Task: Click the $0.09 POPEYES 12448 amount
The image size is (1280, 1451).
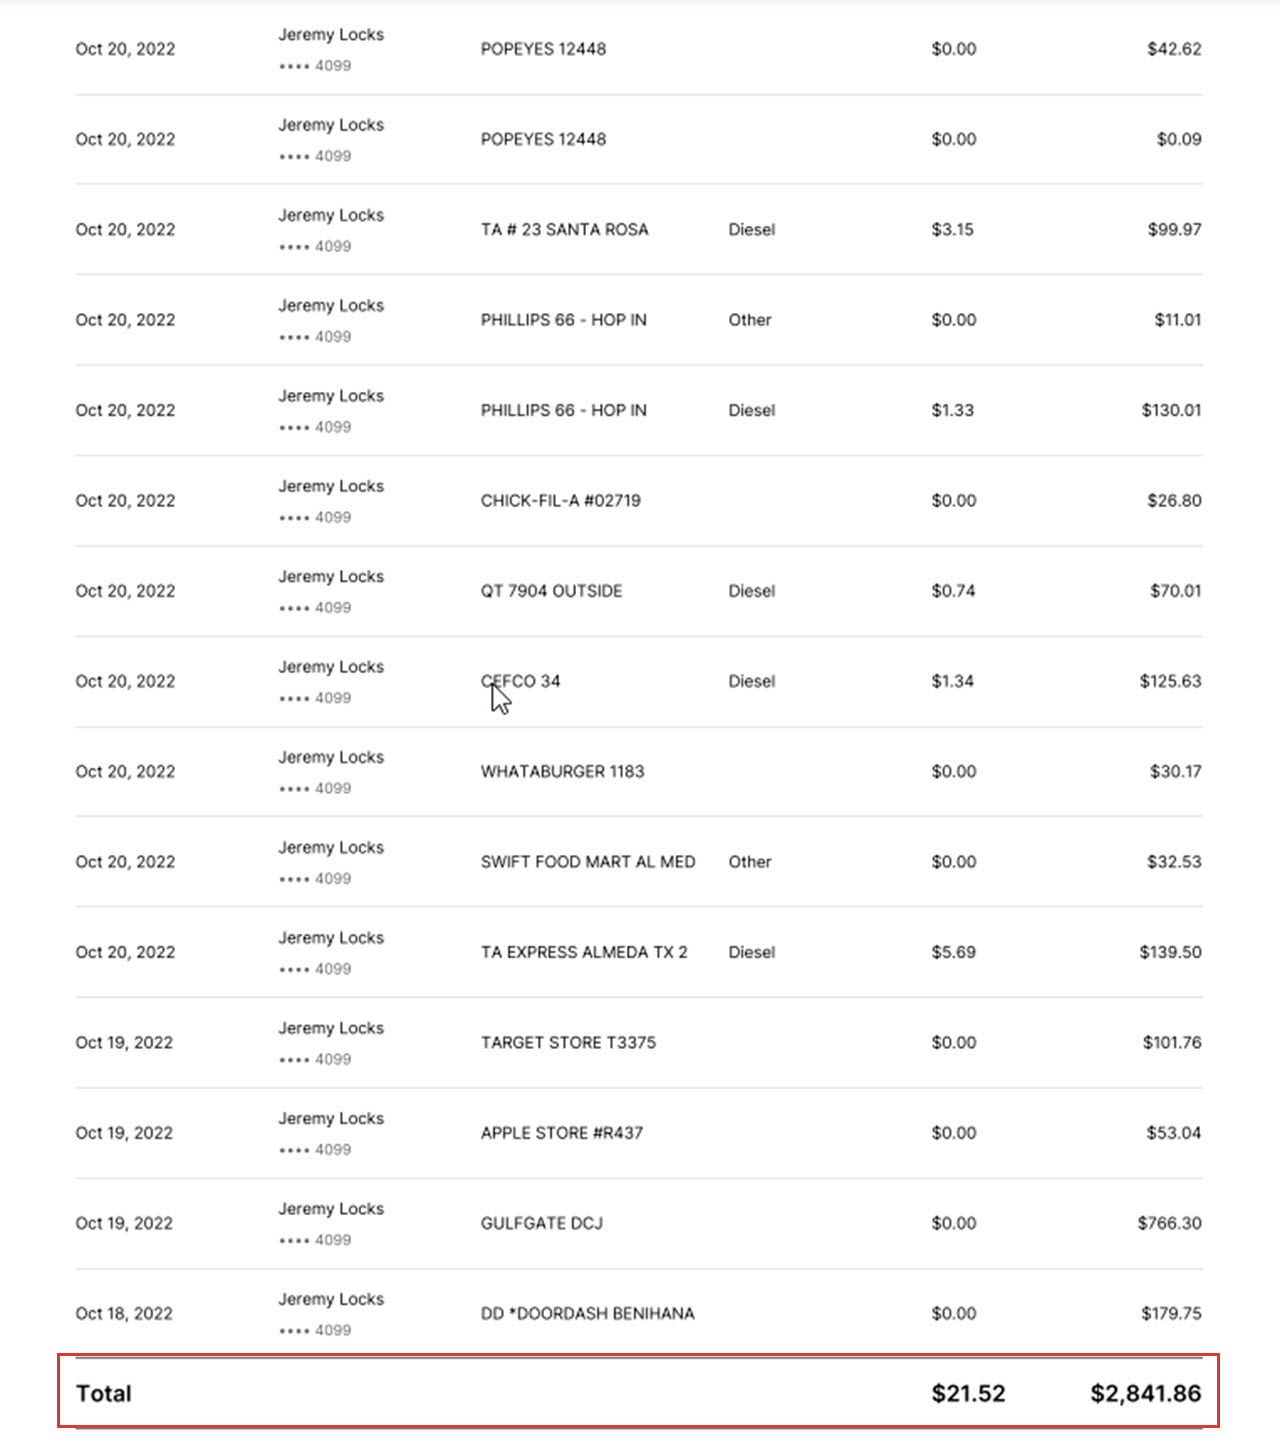Action: coord(1179,139)
